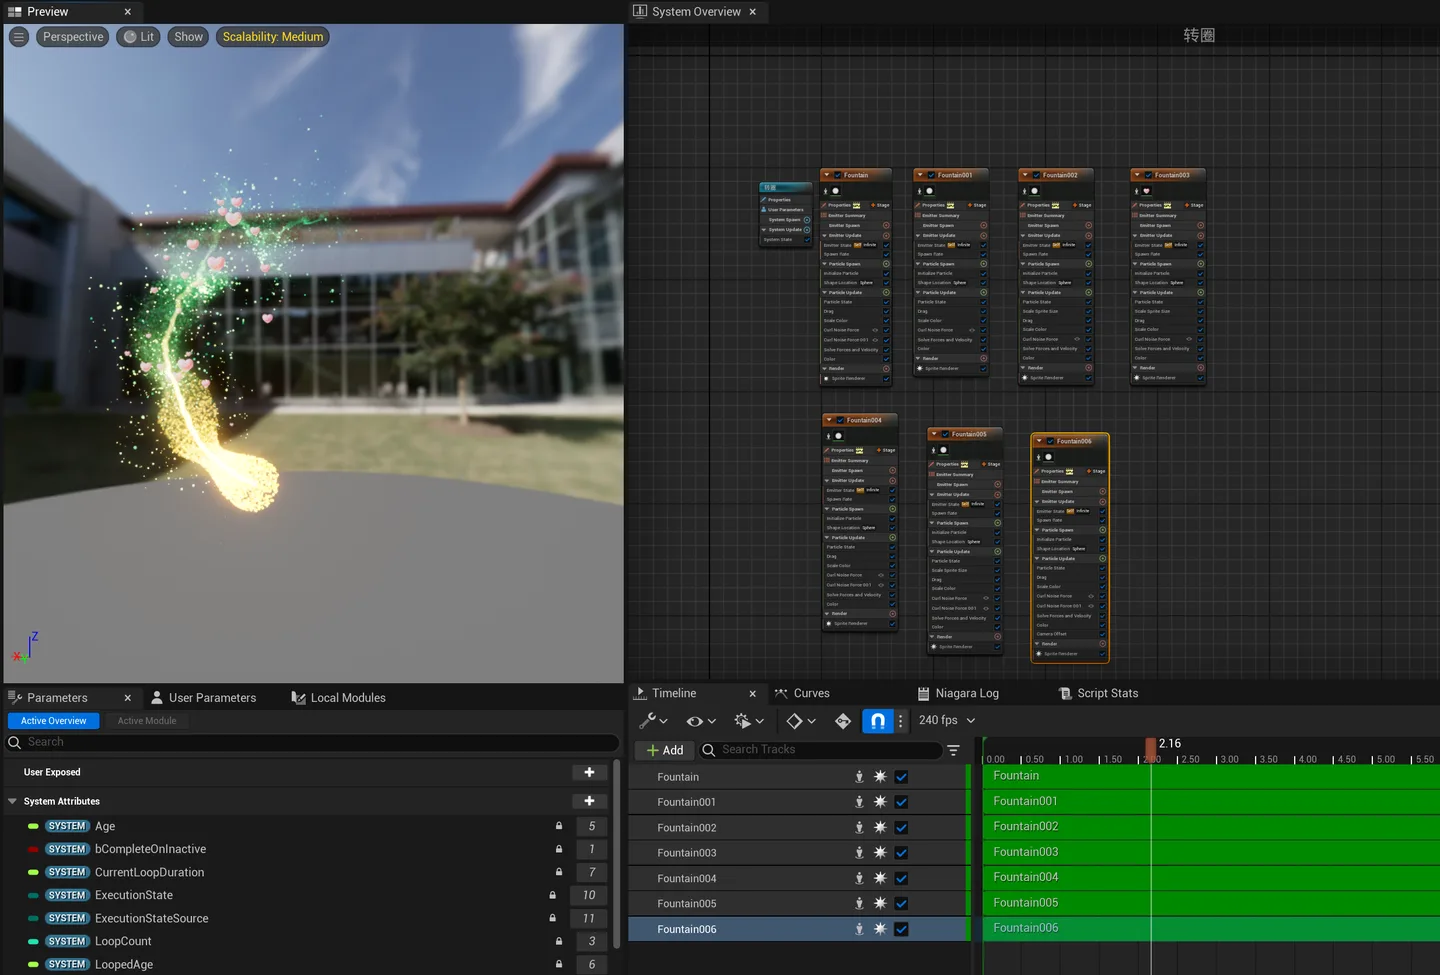Disable the Fountain001 track checkbox
1440x975 pixels.
point(901,802)
